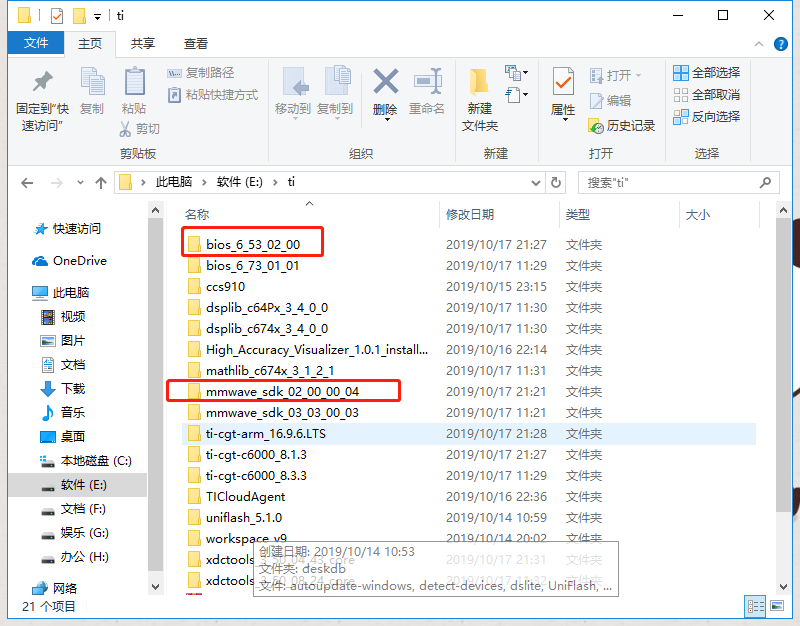Select the uniflash_5.1.0 folder
This screenshot has height=626, width=800.
point(244,517)
